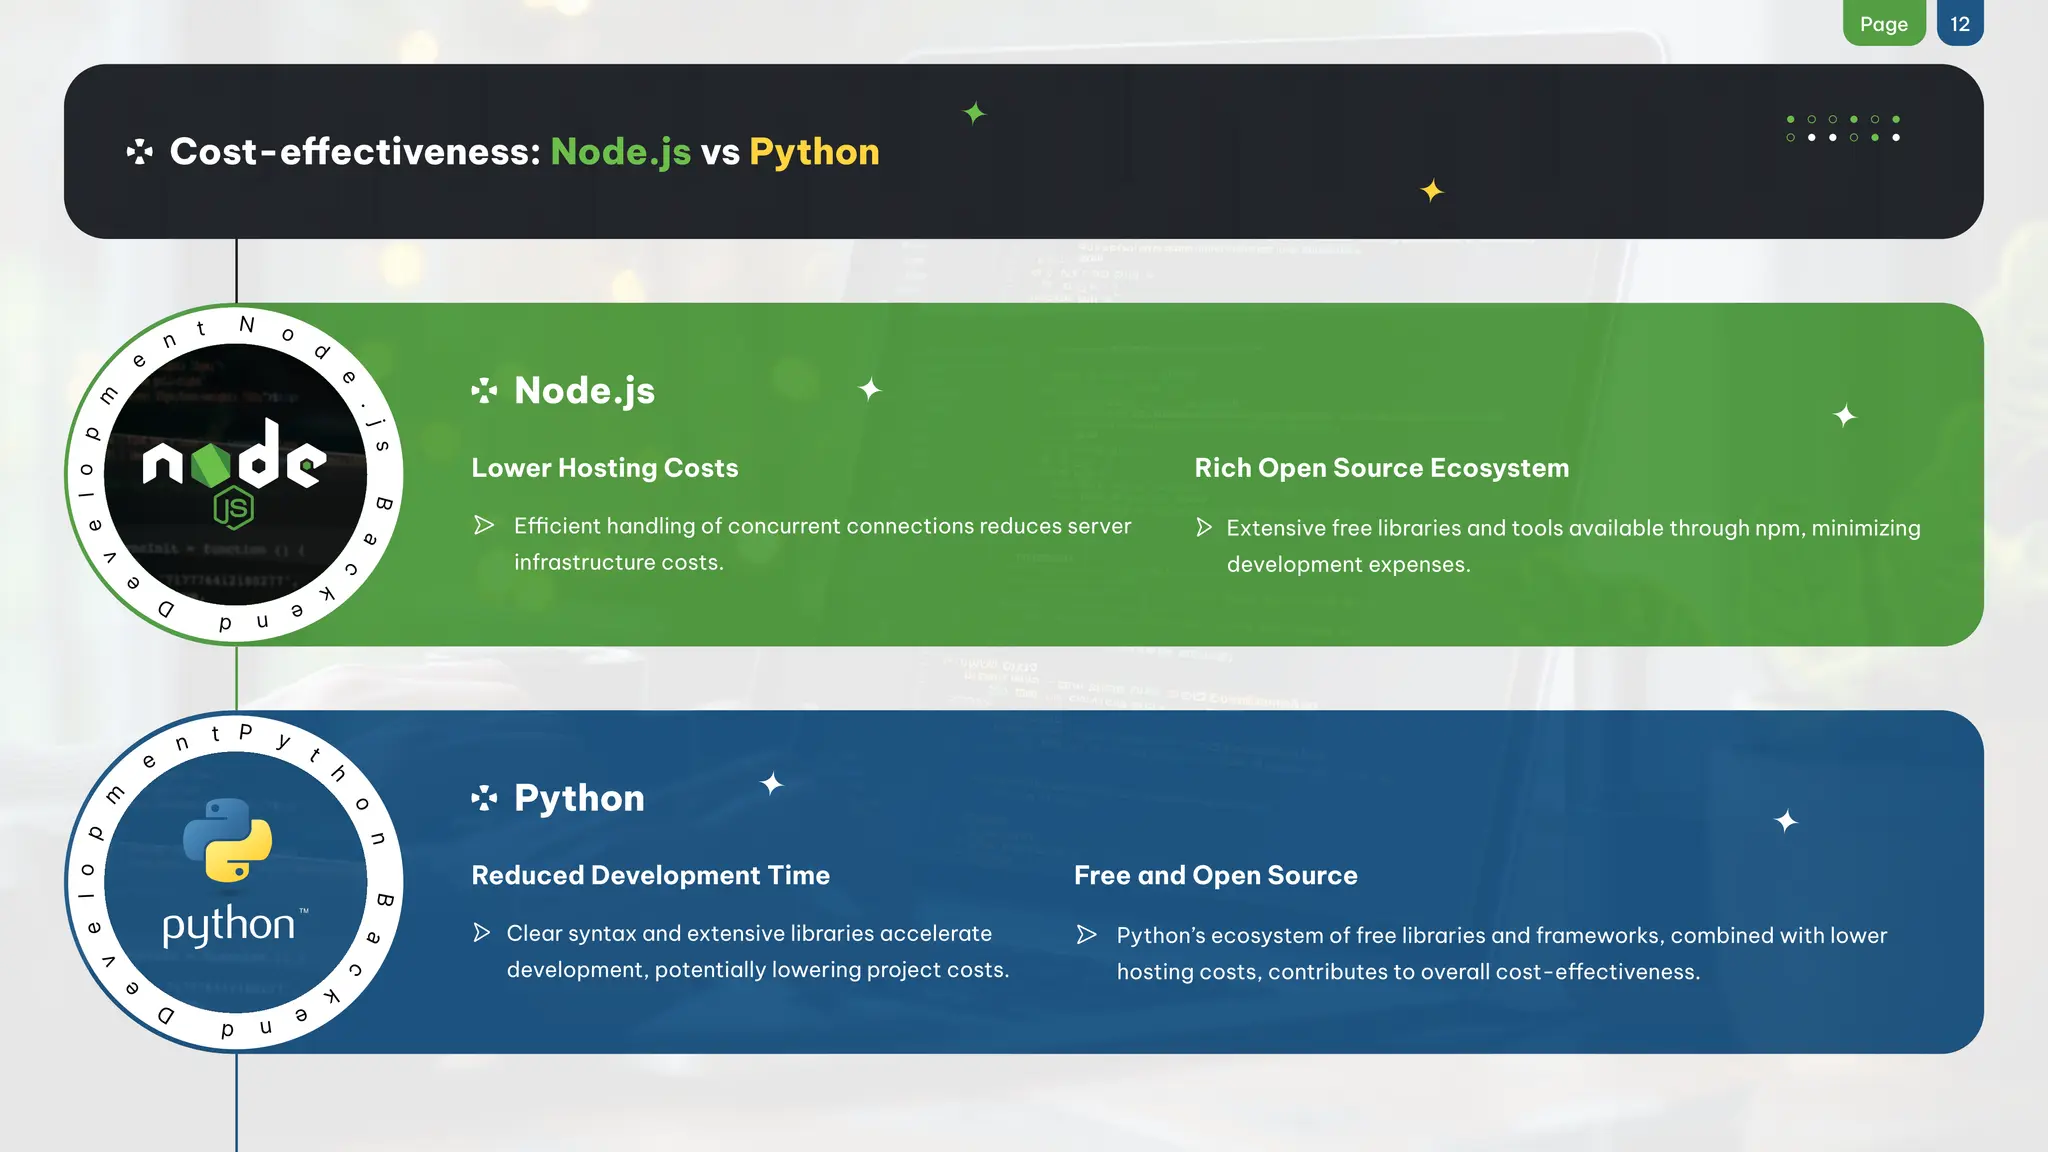Image resolution: width=2048 pixels, height=1152 pixels.
Task: Click the 'Rich Open Source Ecosystem' subheading
Action: (1381, 468)
